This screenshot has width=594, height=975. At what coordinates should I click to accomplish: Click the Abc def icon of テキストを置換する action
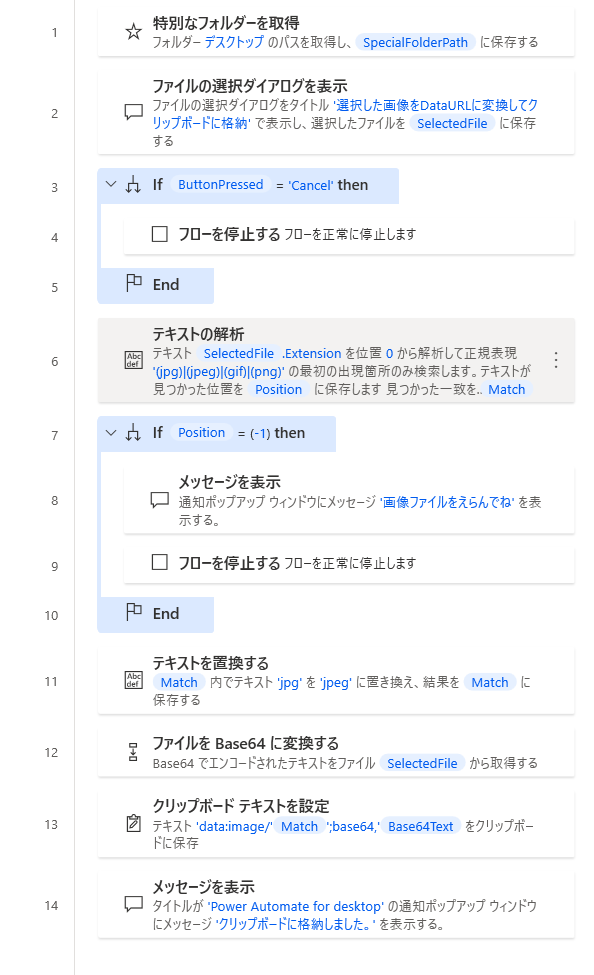(x=134, y=680)
